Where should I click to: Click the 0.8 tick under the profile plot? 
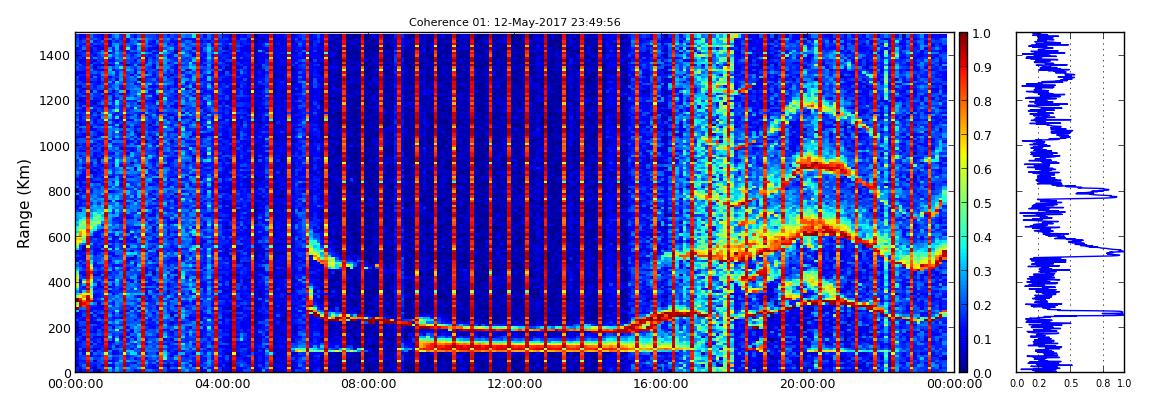1104,384
